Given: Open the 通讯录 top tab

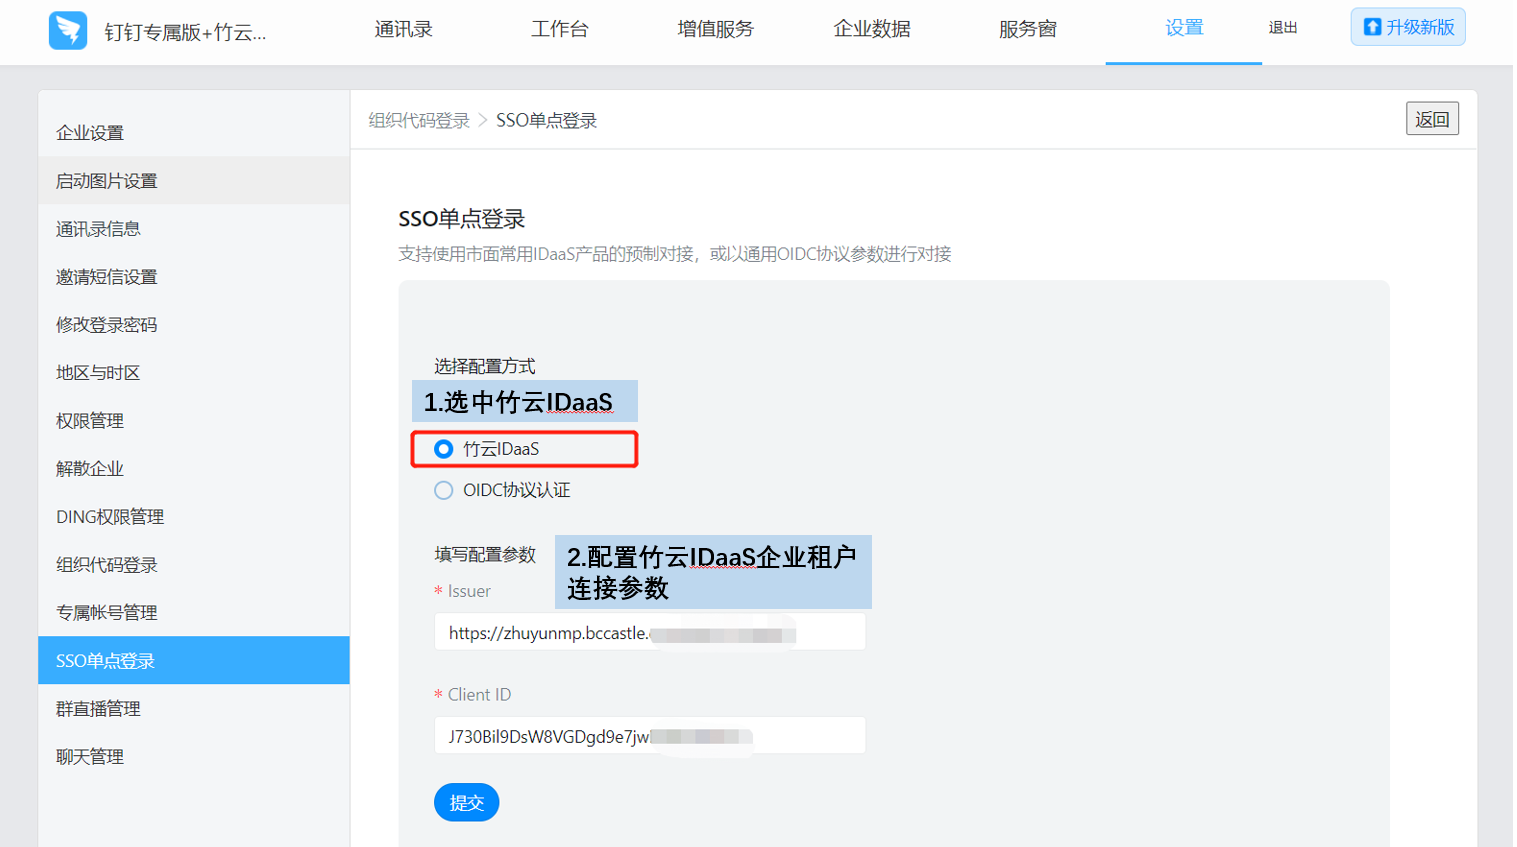Looking at the screenshot, I should [x=403, y=30].
